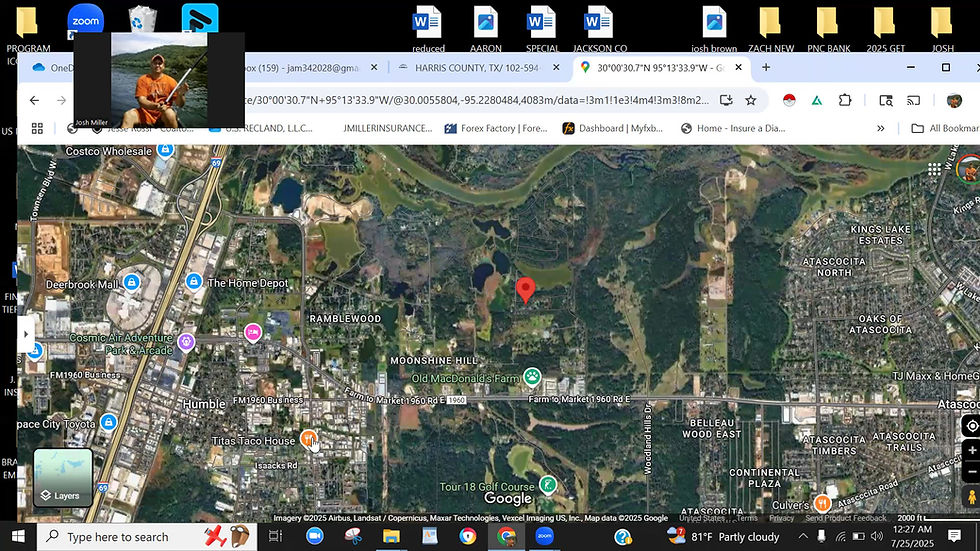The image size is (980, 551).
Task: Click the Tour 18 Golf Course marker
Action: [548, 485]
